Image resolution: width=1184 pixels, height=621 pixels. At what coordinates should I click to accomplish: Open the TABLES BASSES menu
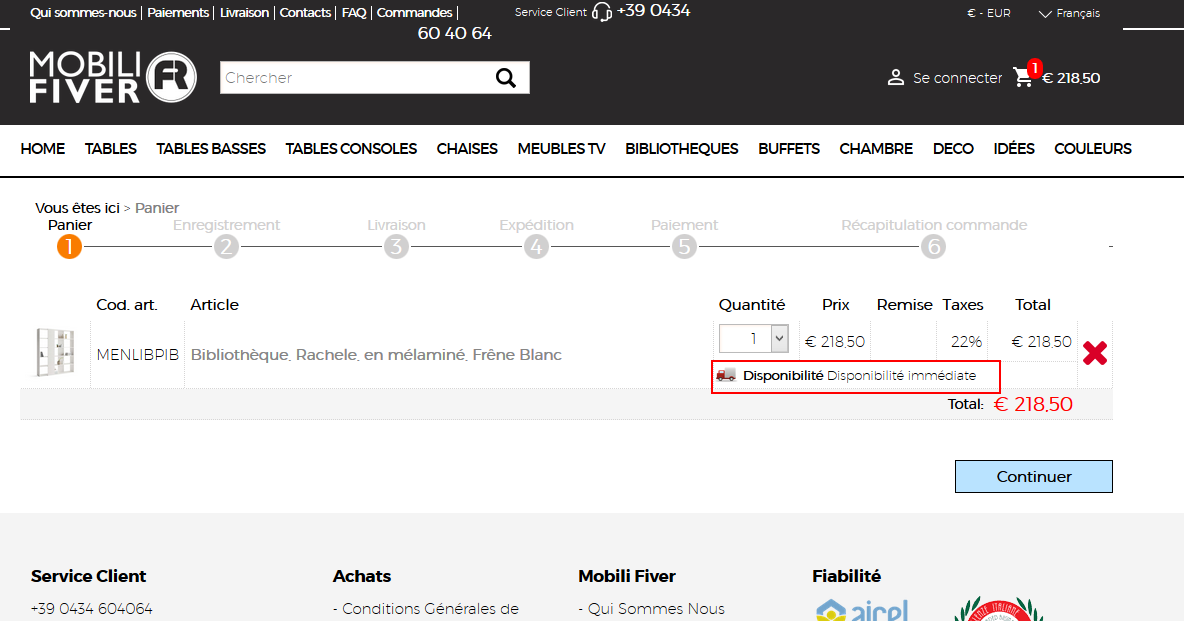click(x=211, y=149)
